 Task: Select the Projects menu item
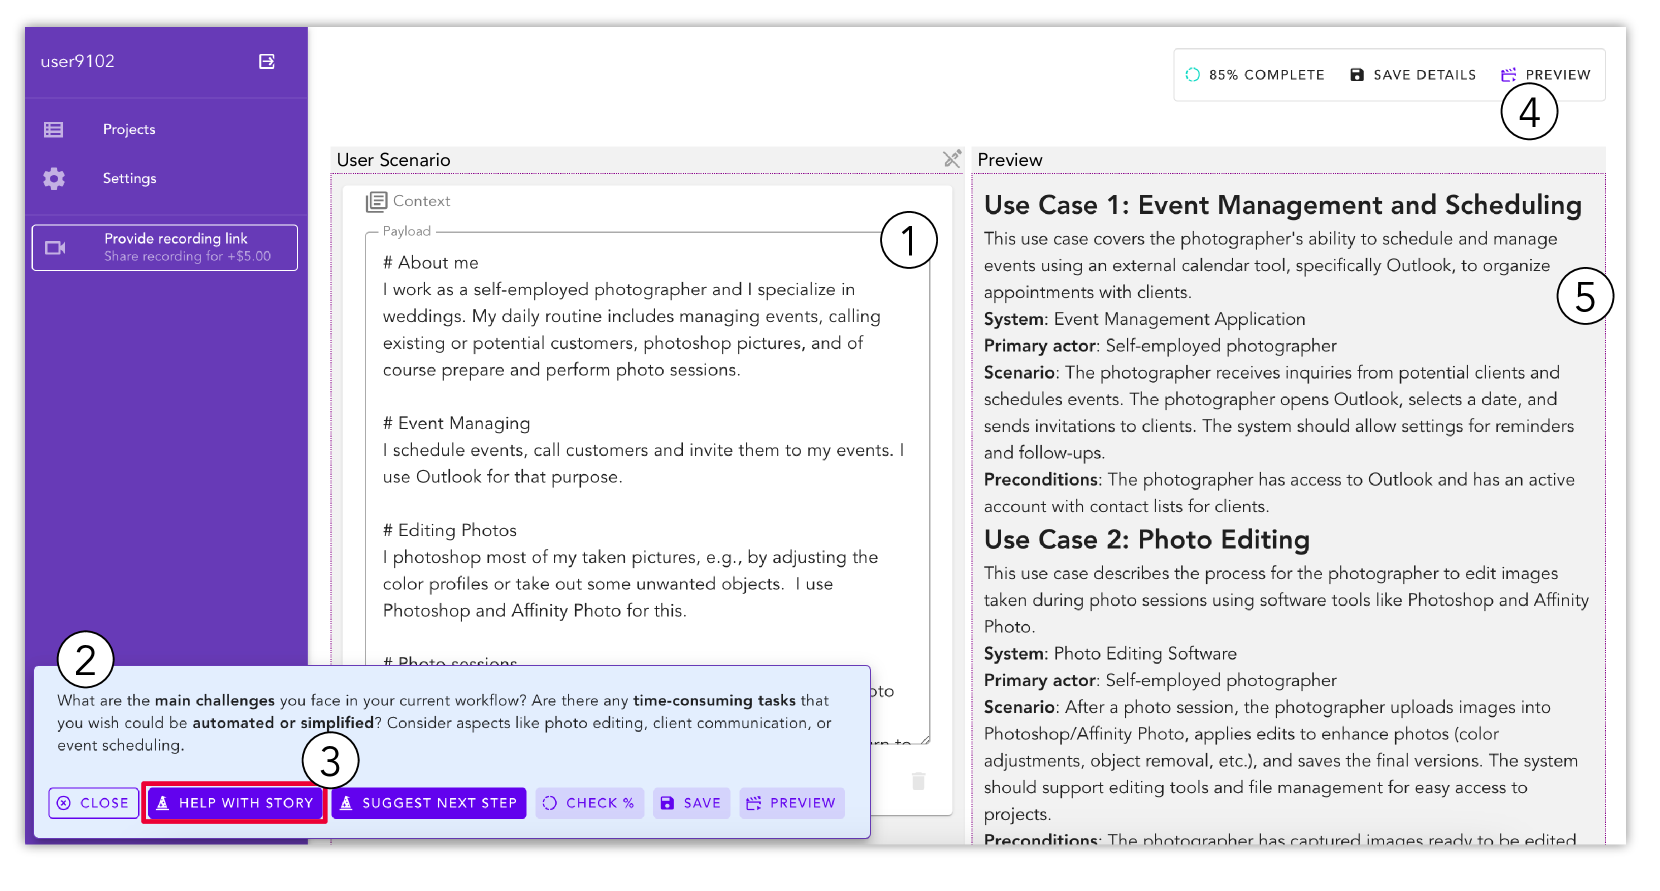(x=129, y=130)
